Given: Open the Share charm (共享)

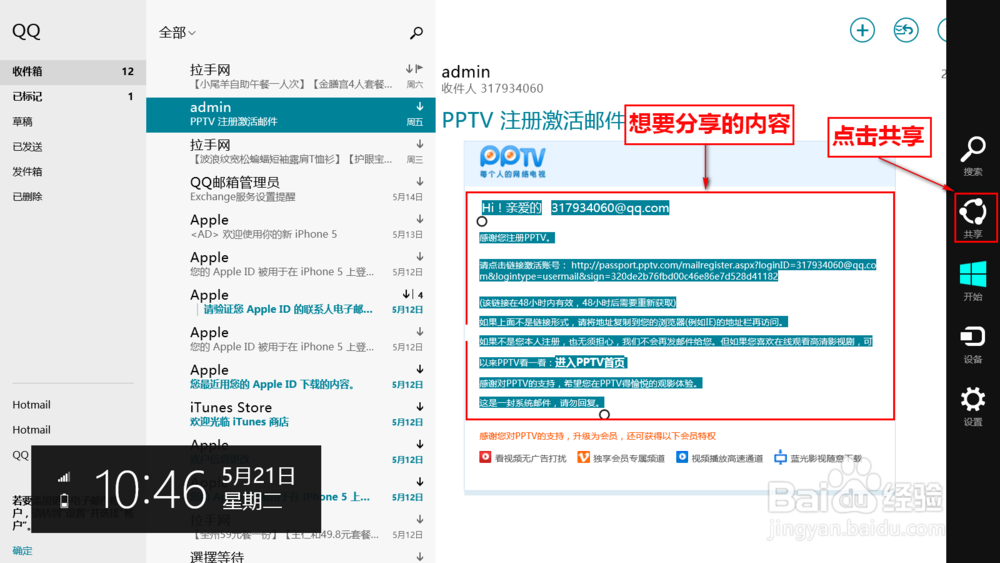Looking at the screenshot, I should coord(973,217).
